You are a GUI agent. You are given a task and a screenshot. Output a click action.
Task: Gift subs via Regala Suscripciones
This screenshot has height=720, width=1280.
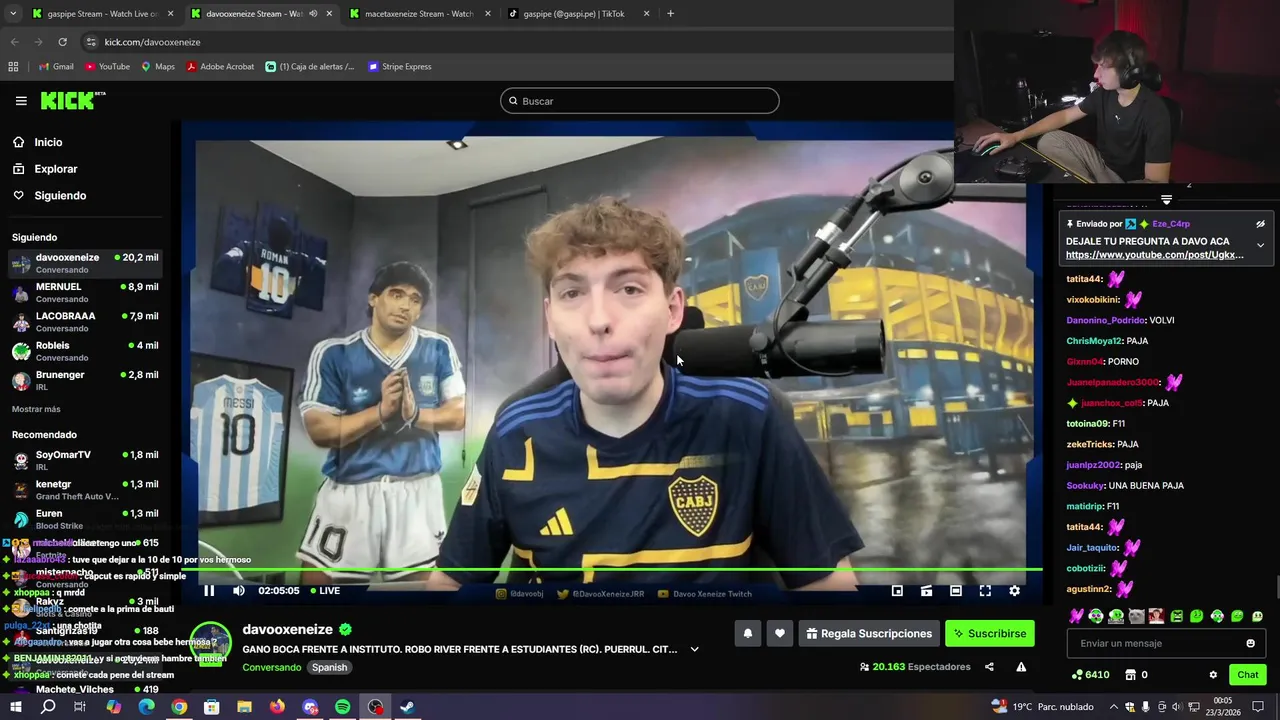click(869, 633)
